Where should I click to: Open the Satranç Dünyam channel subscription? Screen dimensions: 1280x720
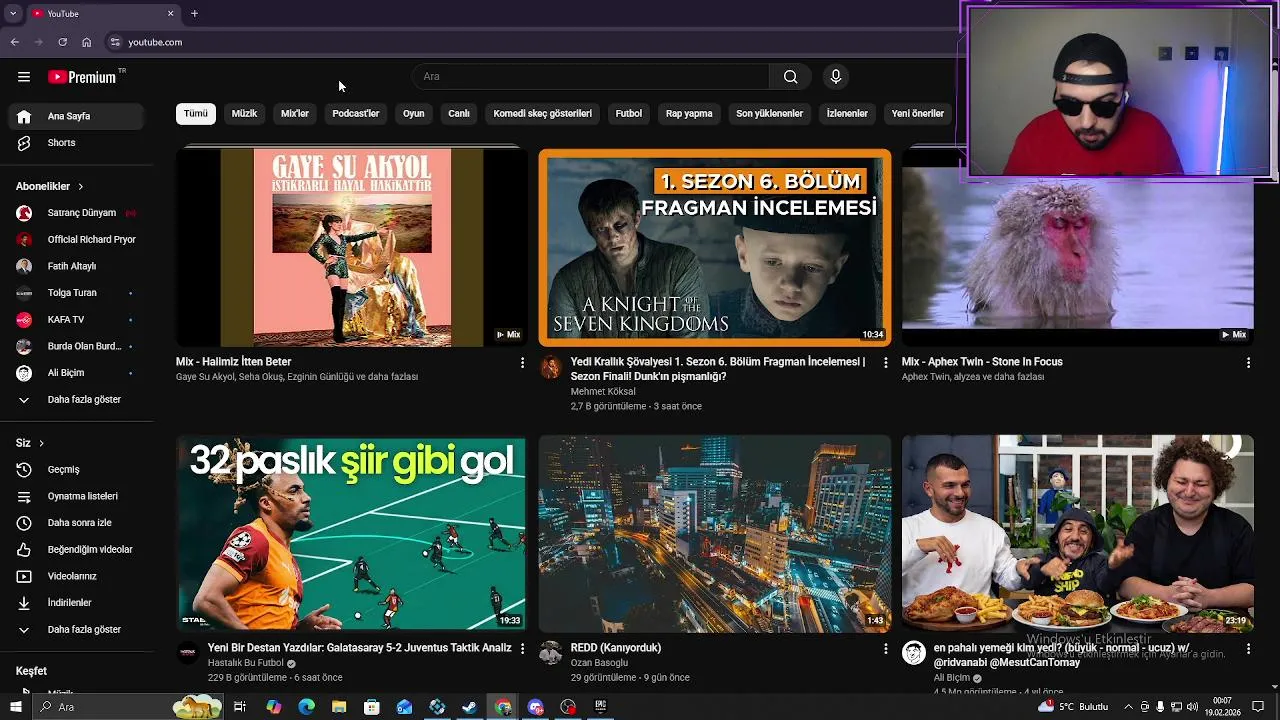(x=76, y=213)
